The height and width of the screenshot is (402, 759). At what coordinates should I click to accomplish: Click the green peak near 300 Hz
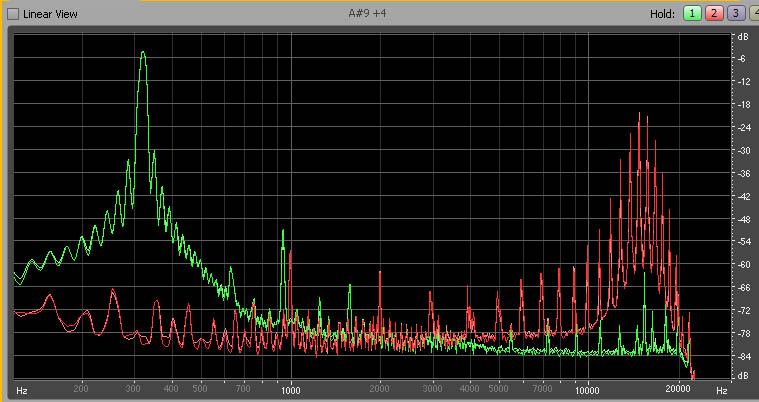(x=143, y=55)
